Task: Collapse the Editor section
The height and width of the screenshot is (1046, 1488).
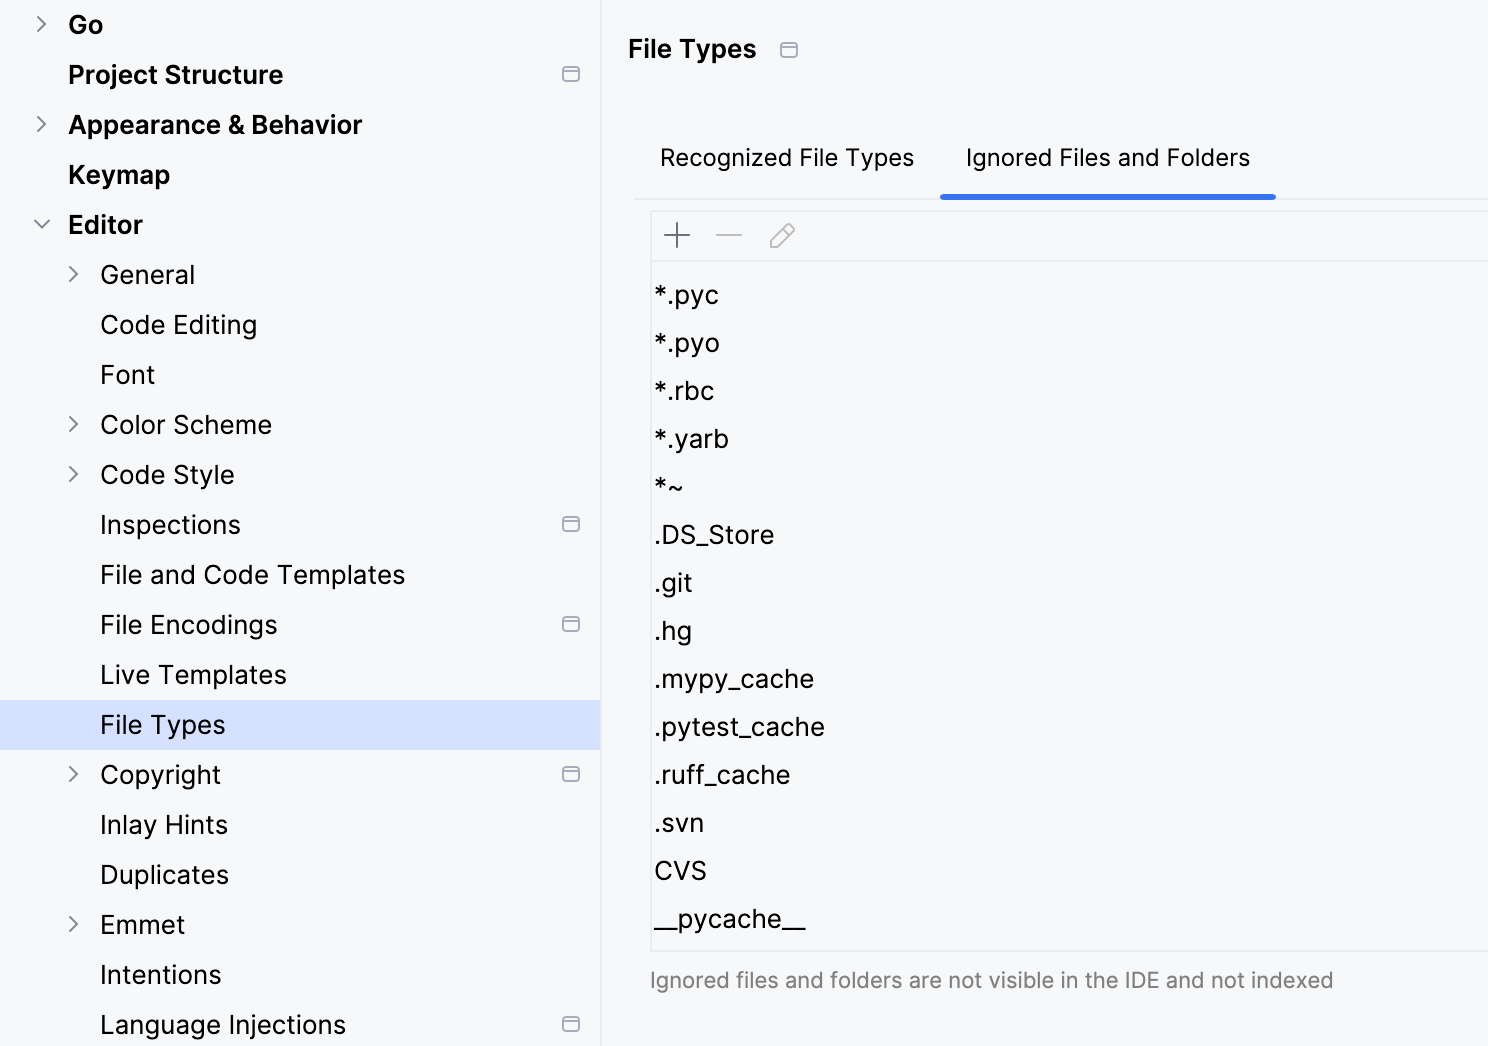Action: (x=41, y=224)
